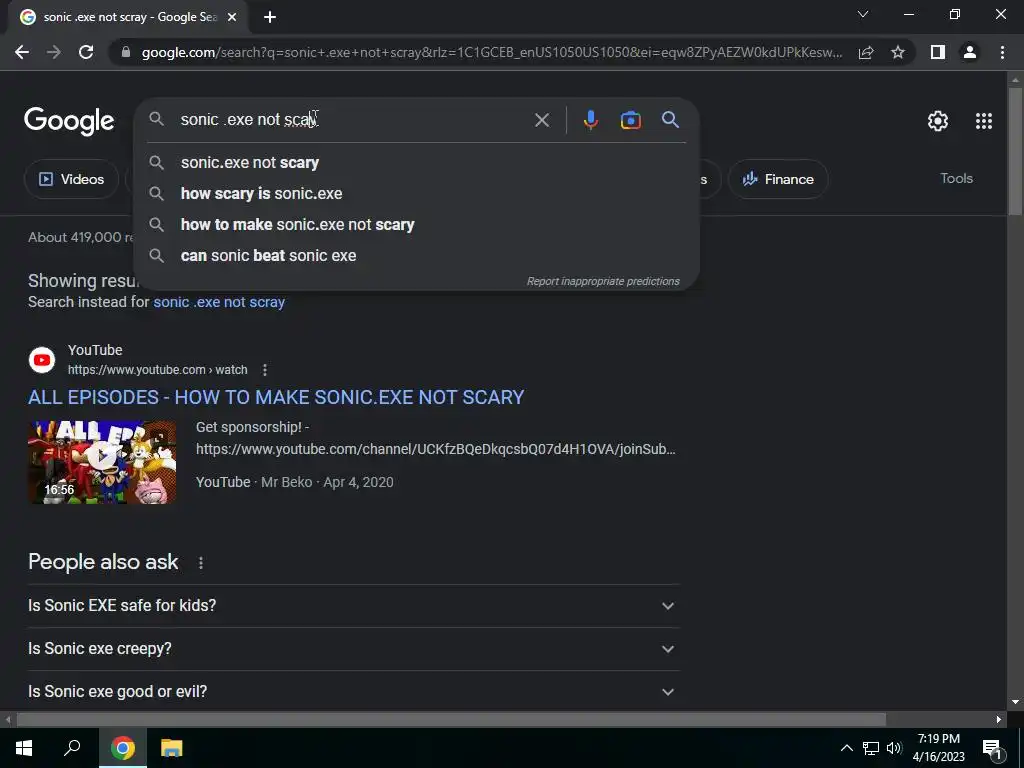
Task: Submit search with the blue magnifier icon
Action: pos(670,120)
